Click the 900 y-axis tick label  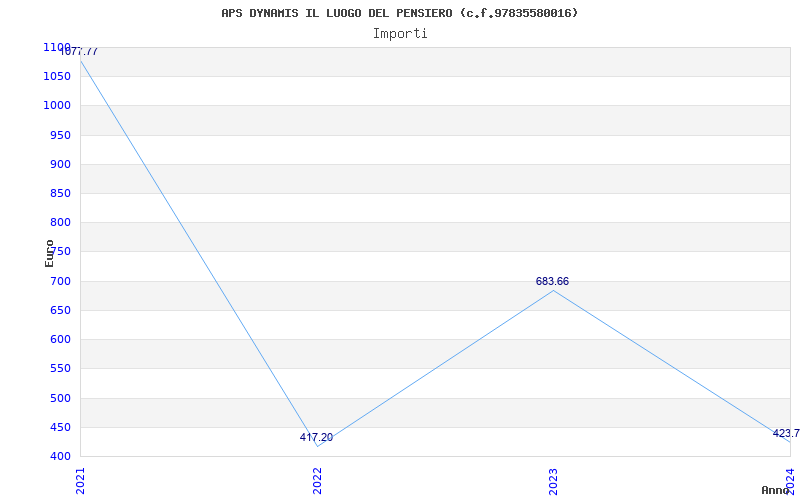60,164
